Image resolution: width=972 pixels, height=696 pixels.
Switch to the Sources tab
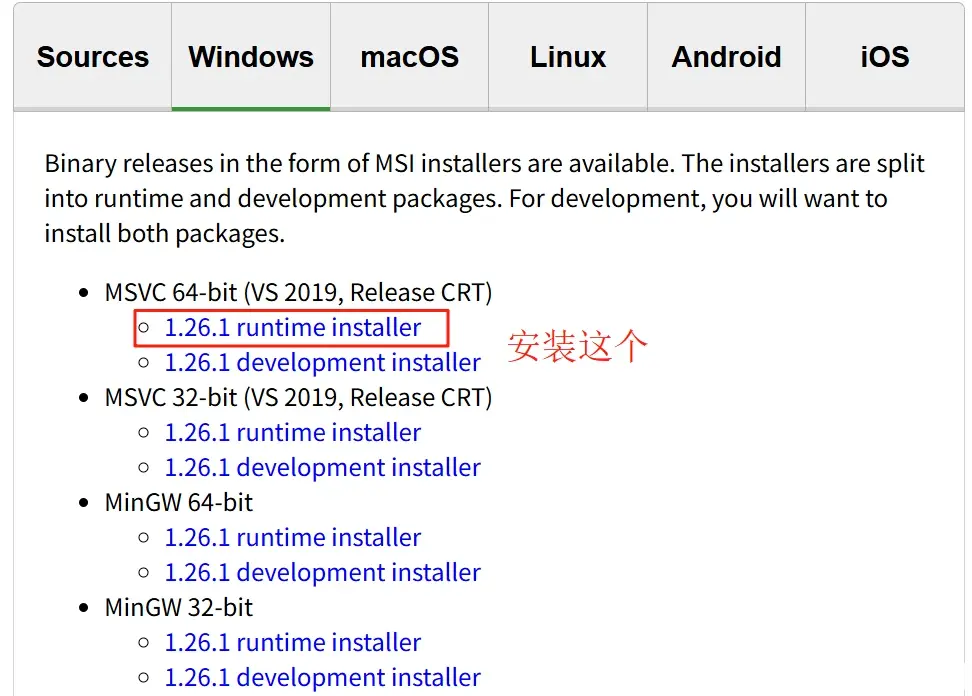click(92, 57)
